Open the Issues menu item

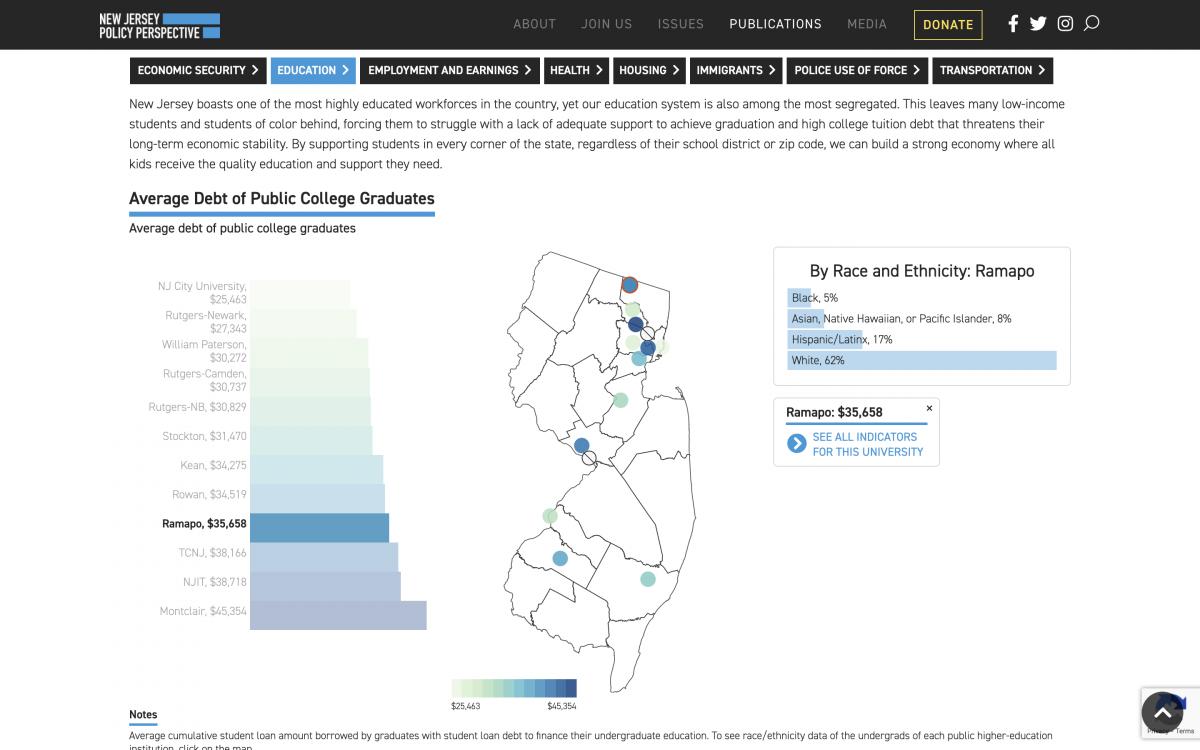tap(681, 24)
